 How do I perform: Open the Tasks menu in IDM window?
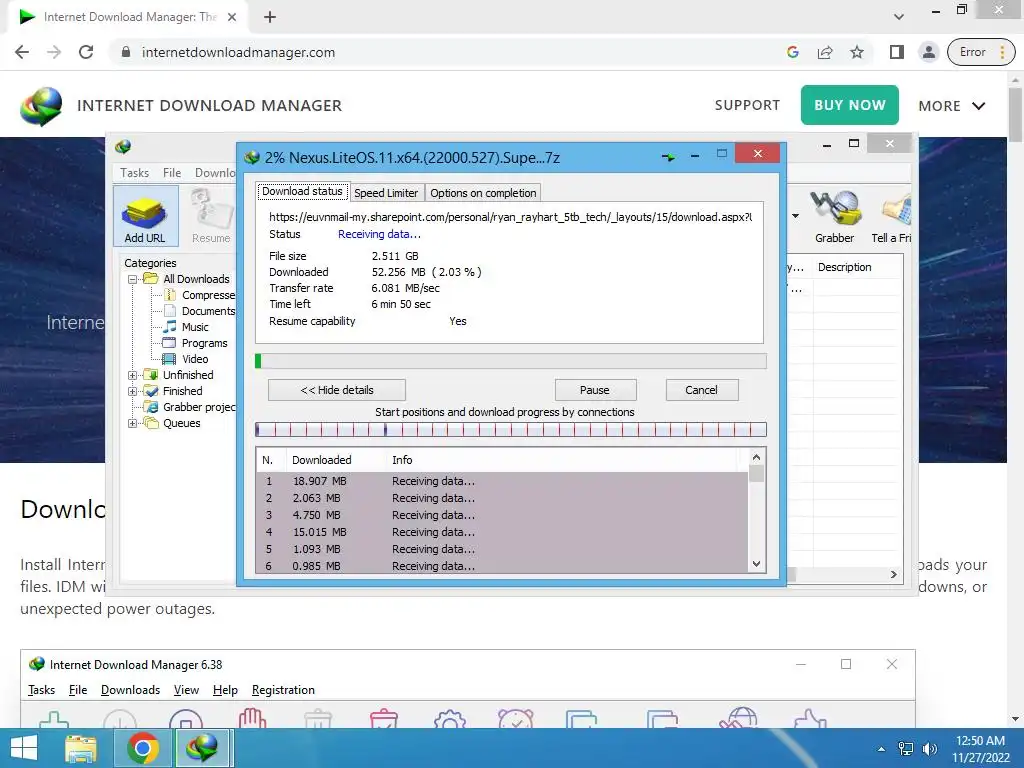point(135,172)
